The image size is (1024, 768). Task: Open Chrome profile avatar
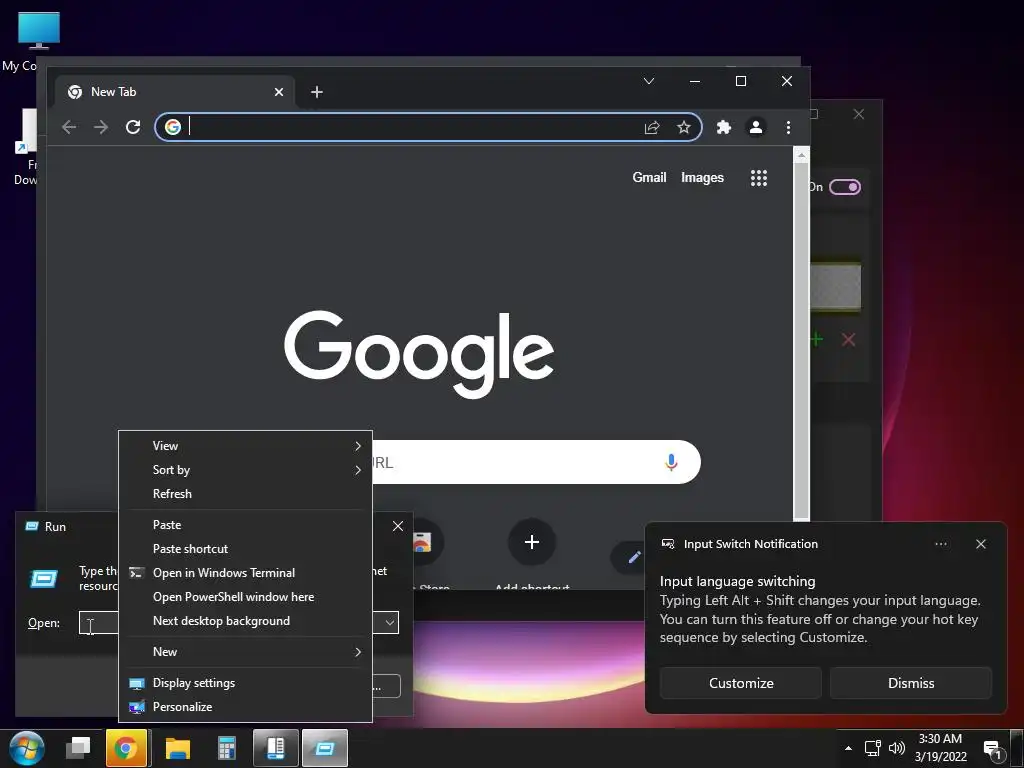[x=756, y=127]
